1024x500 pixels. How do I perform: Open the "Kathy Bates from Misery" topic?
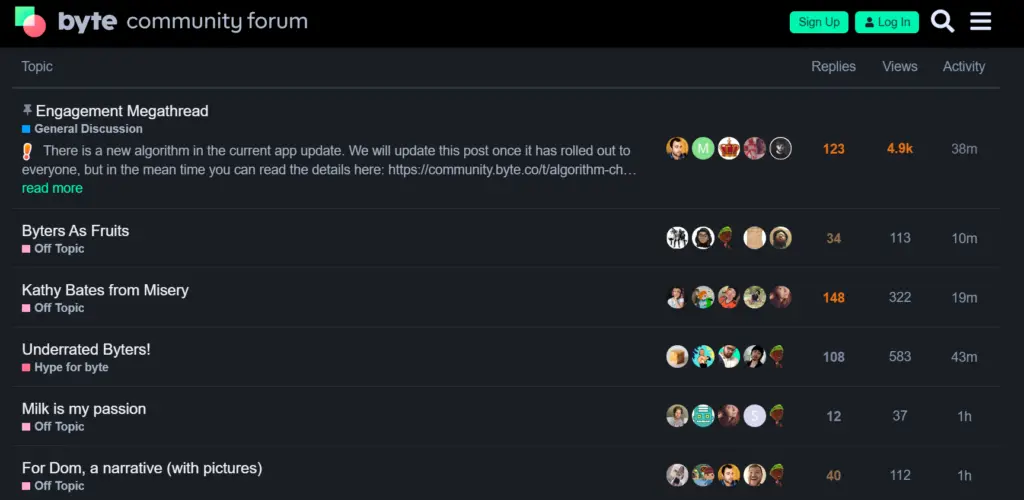105,290
